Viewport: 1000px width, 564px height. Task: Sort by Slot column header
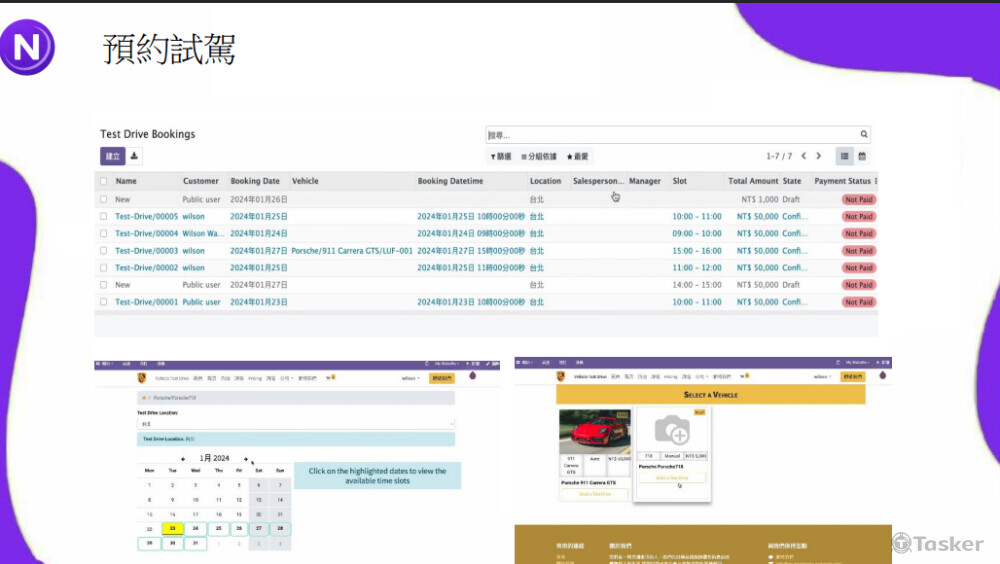click(680, 181)
